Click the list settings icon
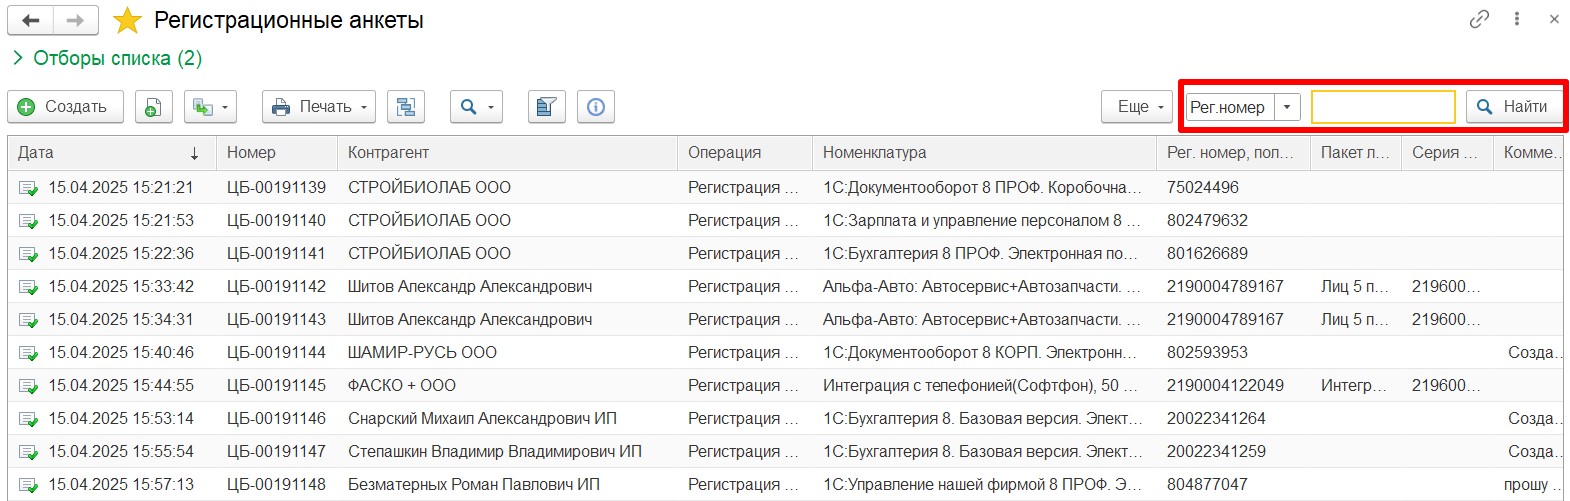 546,107
